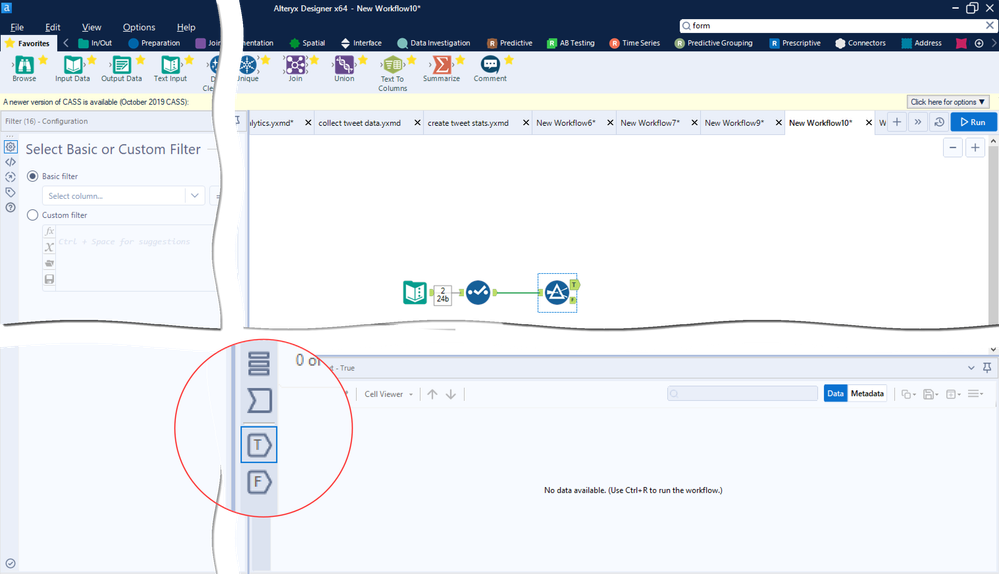Open the copy results dropdown
This screenshot has width=999, height=574.
(909, 394)
